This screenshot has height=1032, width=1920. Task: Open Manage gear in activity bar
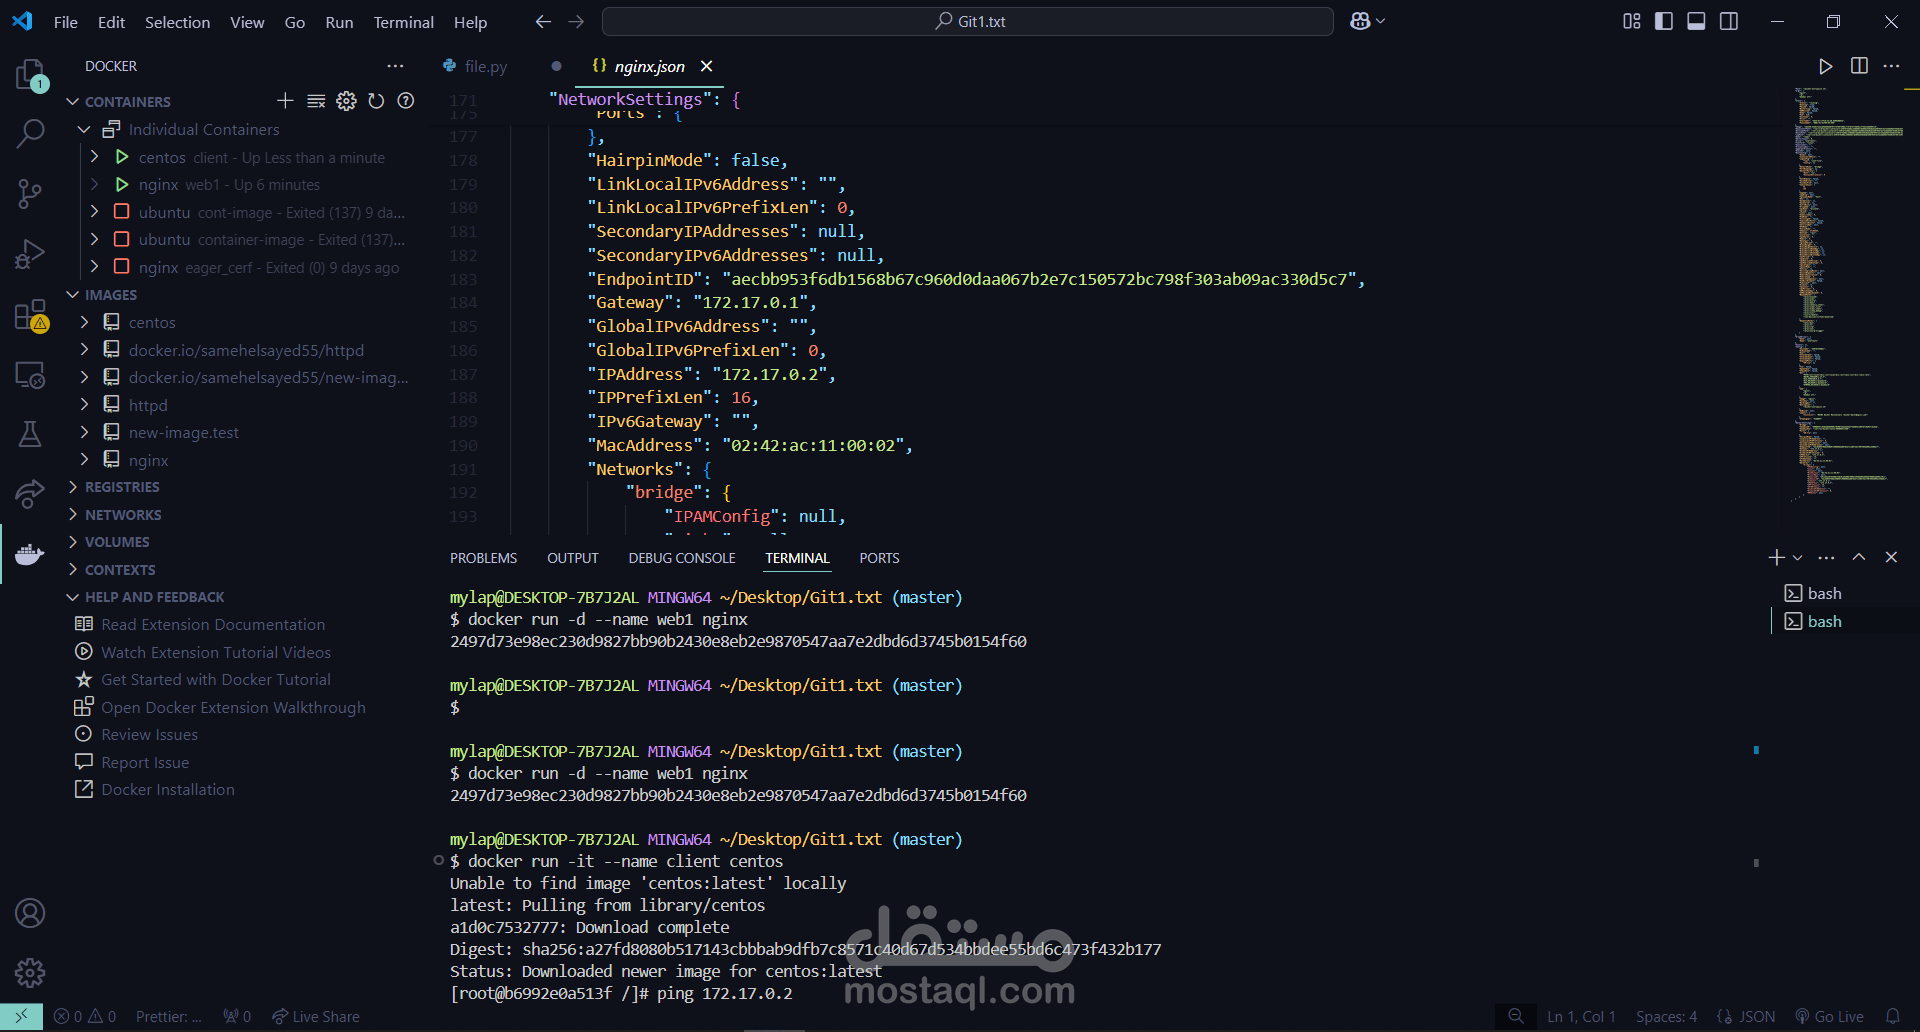(x=30, y=972)
